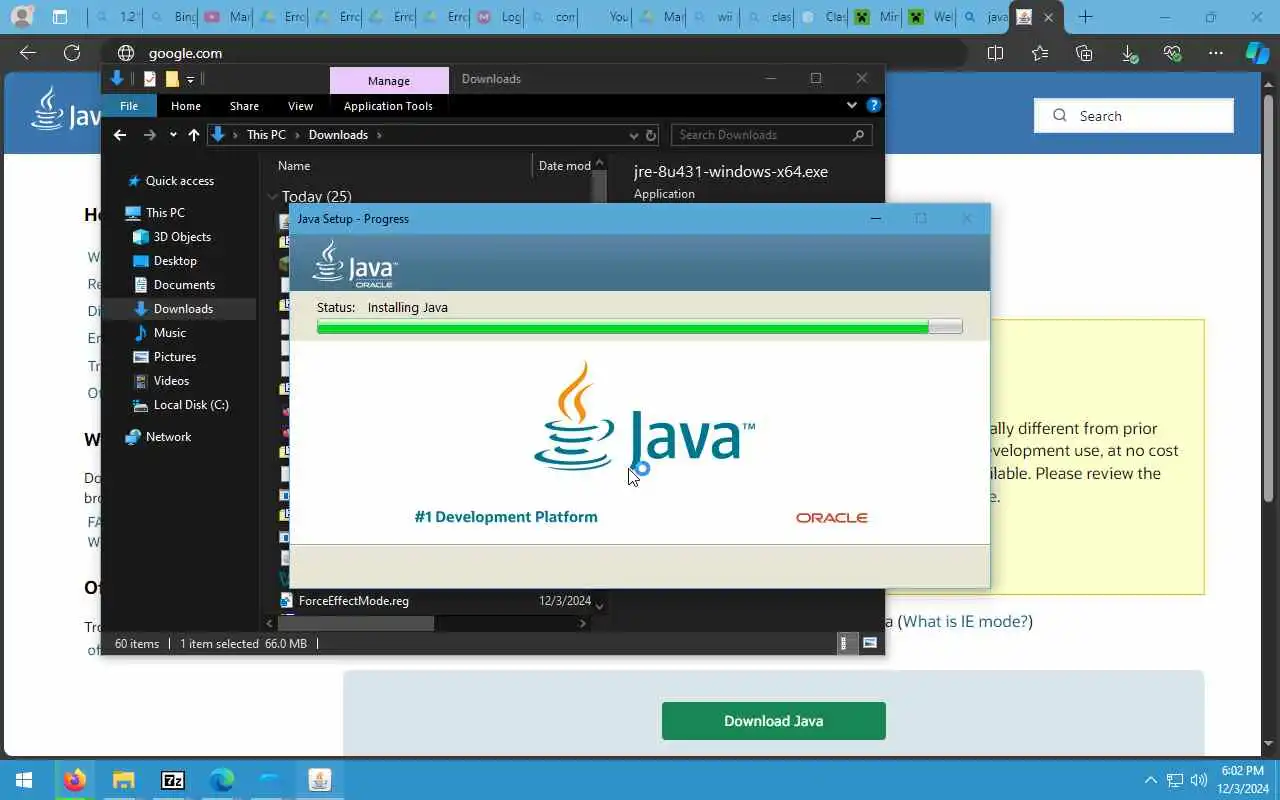This screenshot has height=800, width=1280.
Task: Click Edge profile avatar icon
Action: 22,16
